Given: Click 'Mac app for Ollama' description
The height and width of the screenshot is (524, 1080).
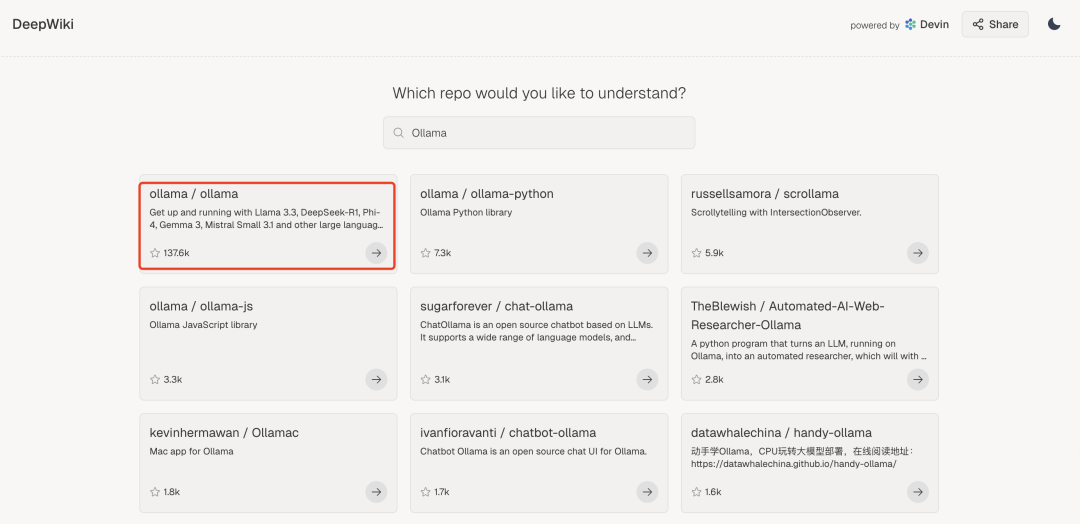Looking at the screenshot, I should (x=191, y=452).
